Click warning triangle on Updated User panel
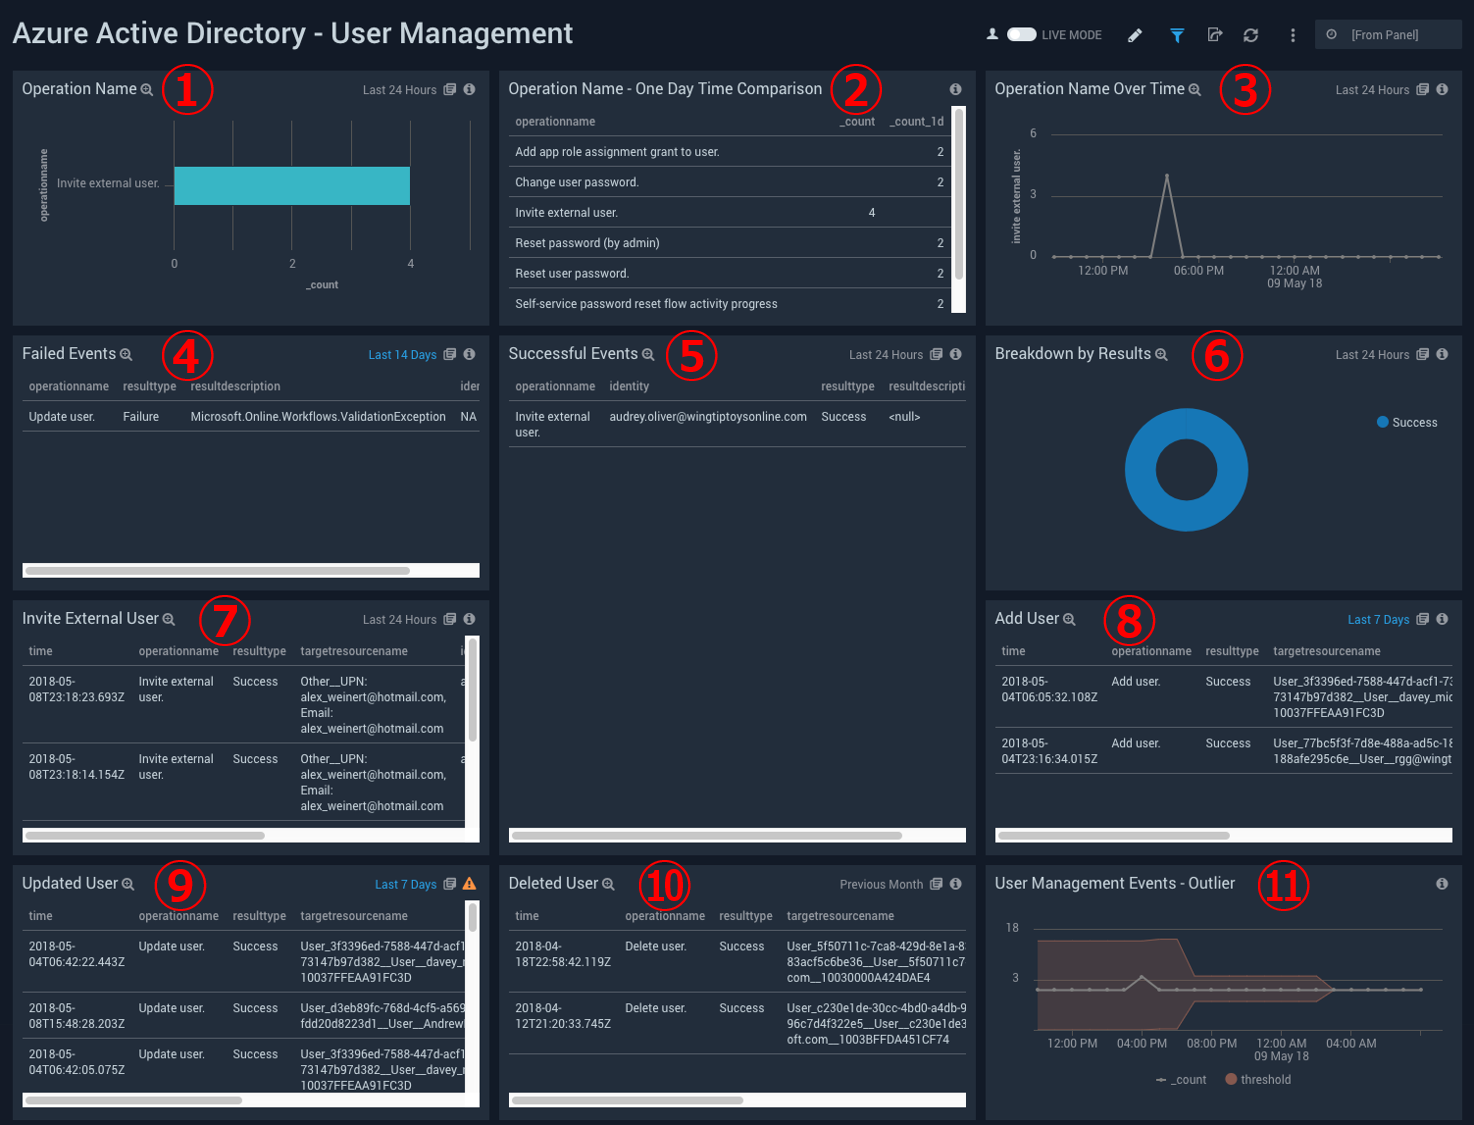1474x1125 pixels. tap(469, 884)
